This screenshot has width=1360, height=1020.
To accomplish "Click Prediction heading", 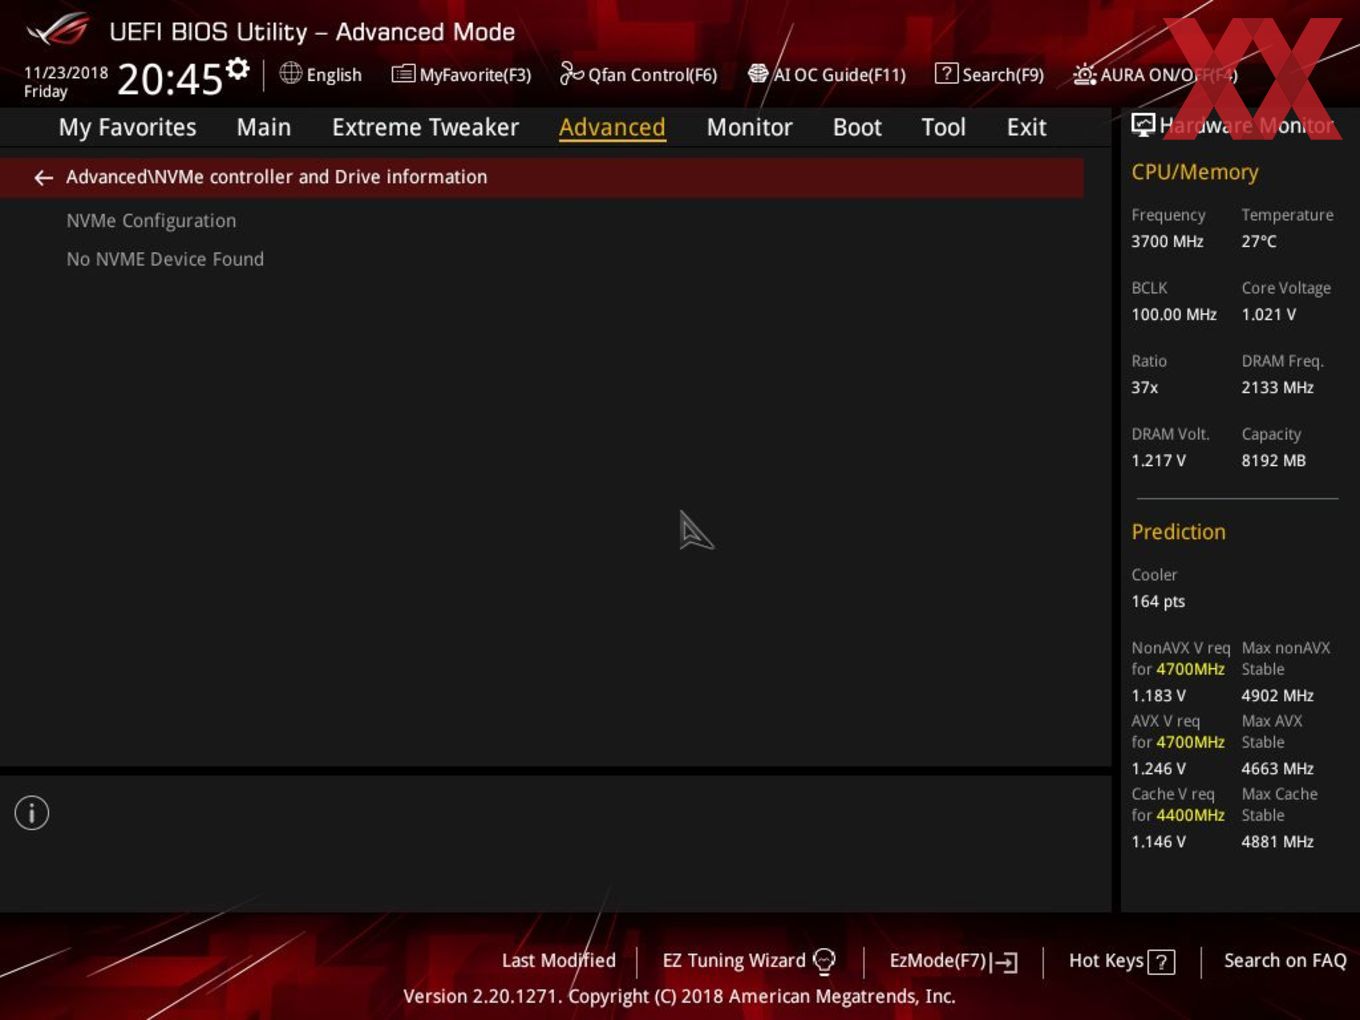I will tap(1178, 532).
